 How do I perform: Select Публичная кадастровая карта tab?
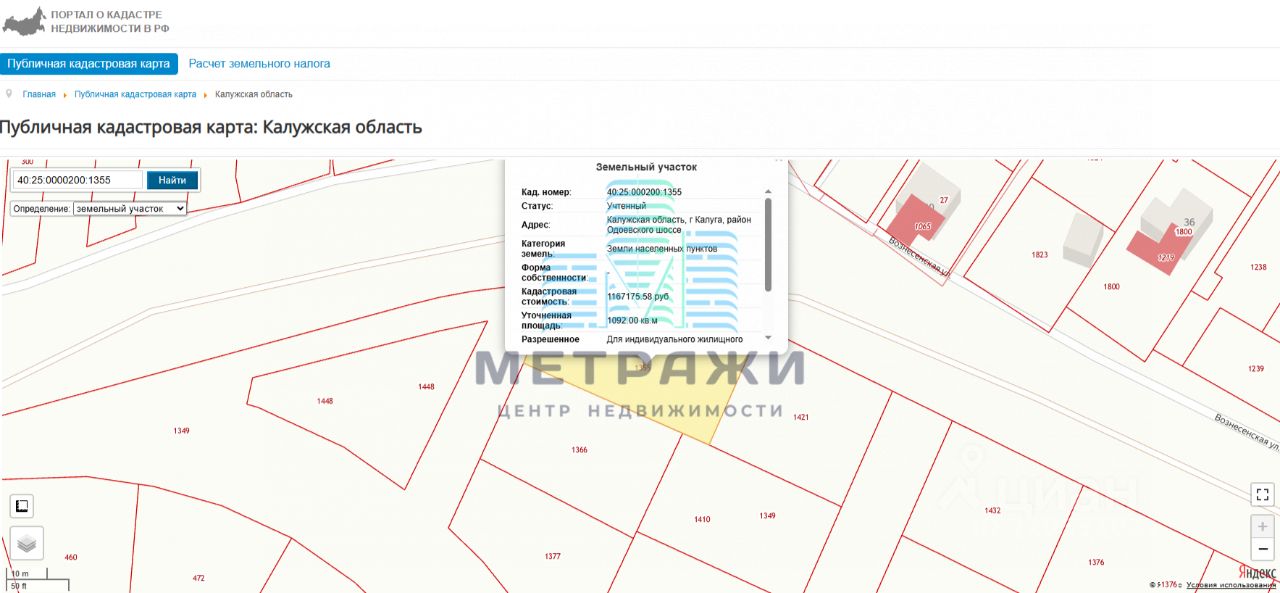tap(89, 64)
